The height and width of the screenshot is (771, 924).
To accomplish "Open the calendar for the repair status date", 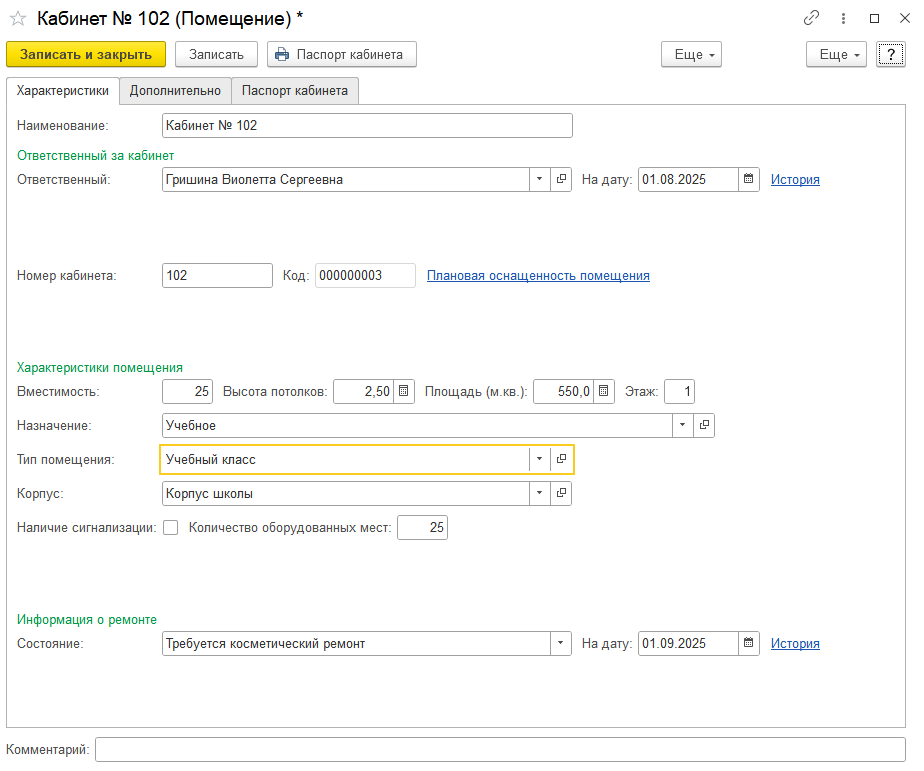I will click(x=749, y=644).
